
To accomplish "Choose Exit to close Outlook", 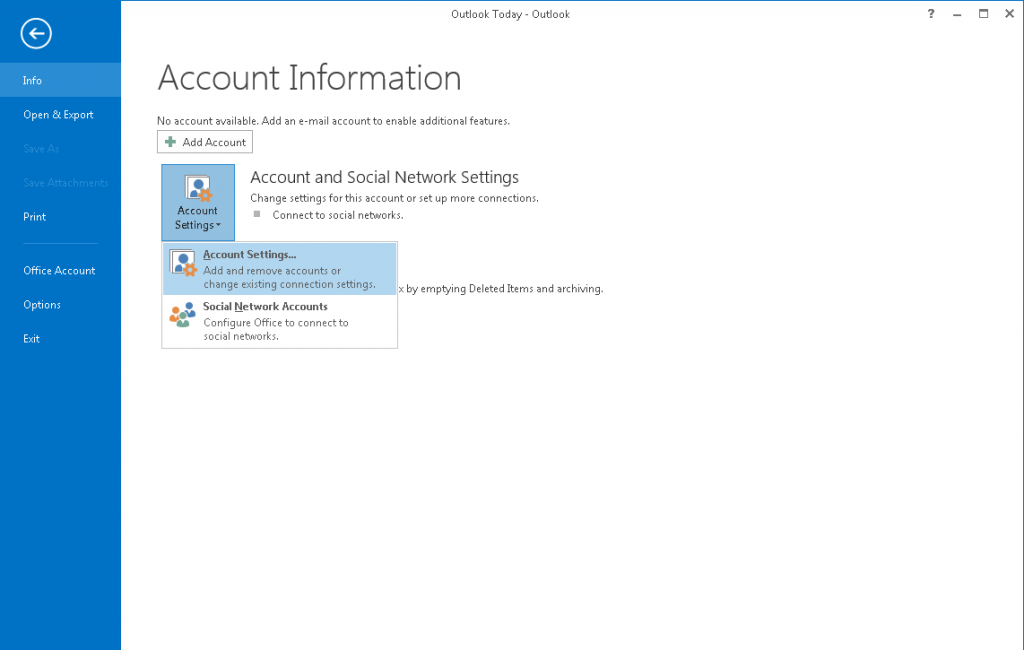I will click(x=31, y=338).
